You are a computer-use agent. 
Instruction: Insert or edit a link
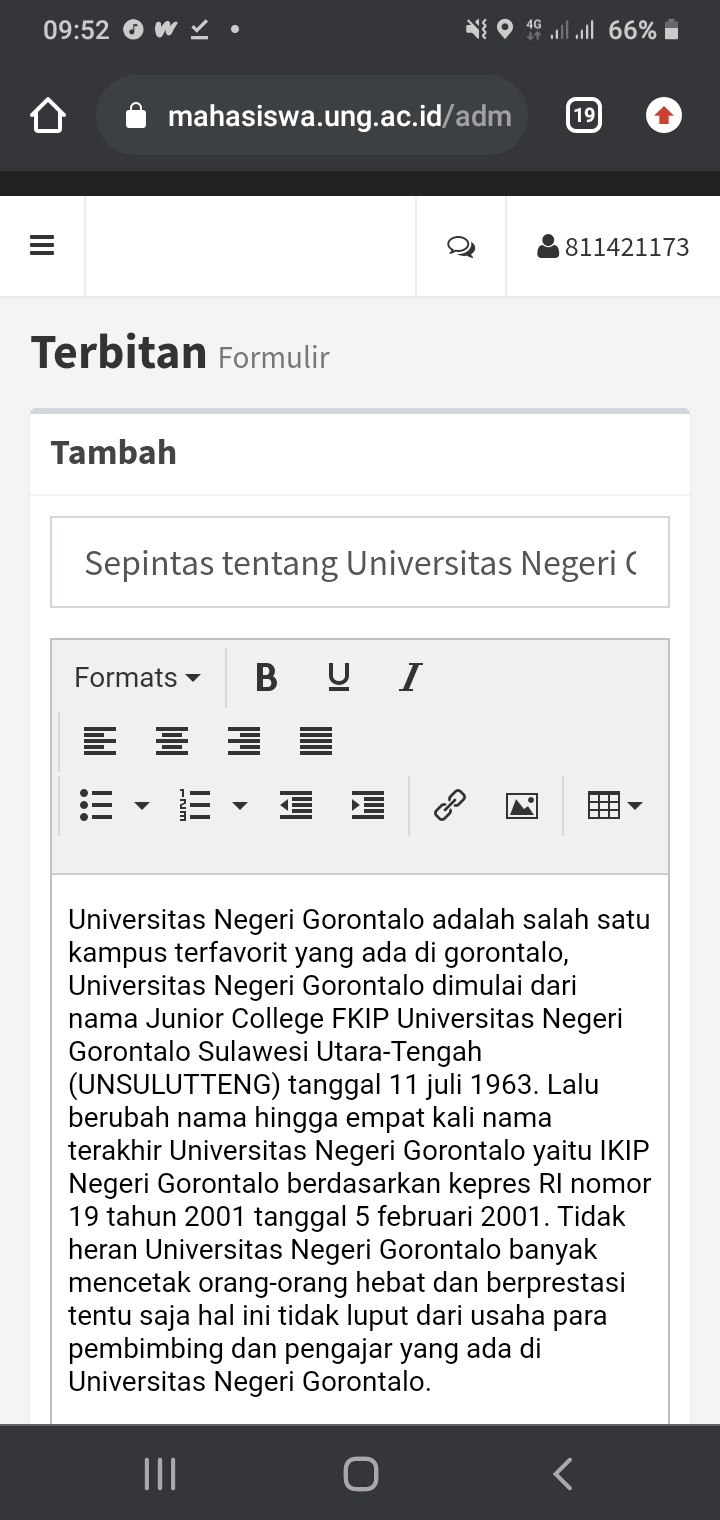pyautogui.click(x=450, y=805)
